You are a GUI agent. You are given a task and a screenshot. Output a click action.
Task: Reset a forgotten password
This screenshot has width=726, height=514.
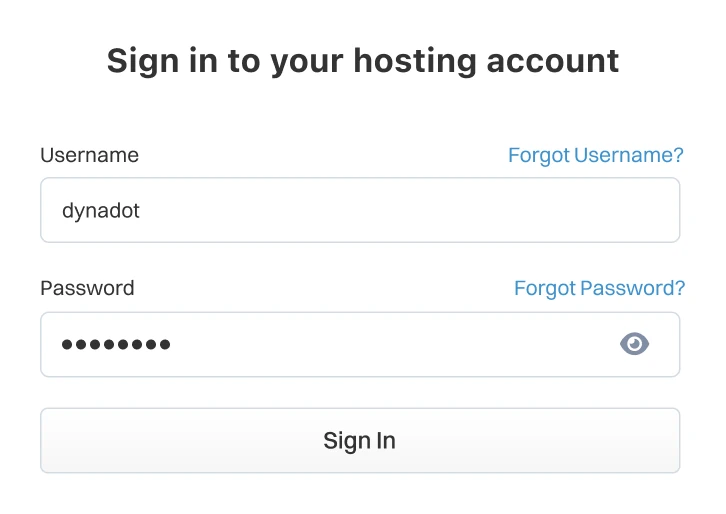599,288
